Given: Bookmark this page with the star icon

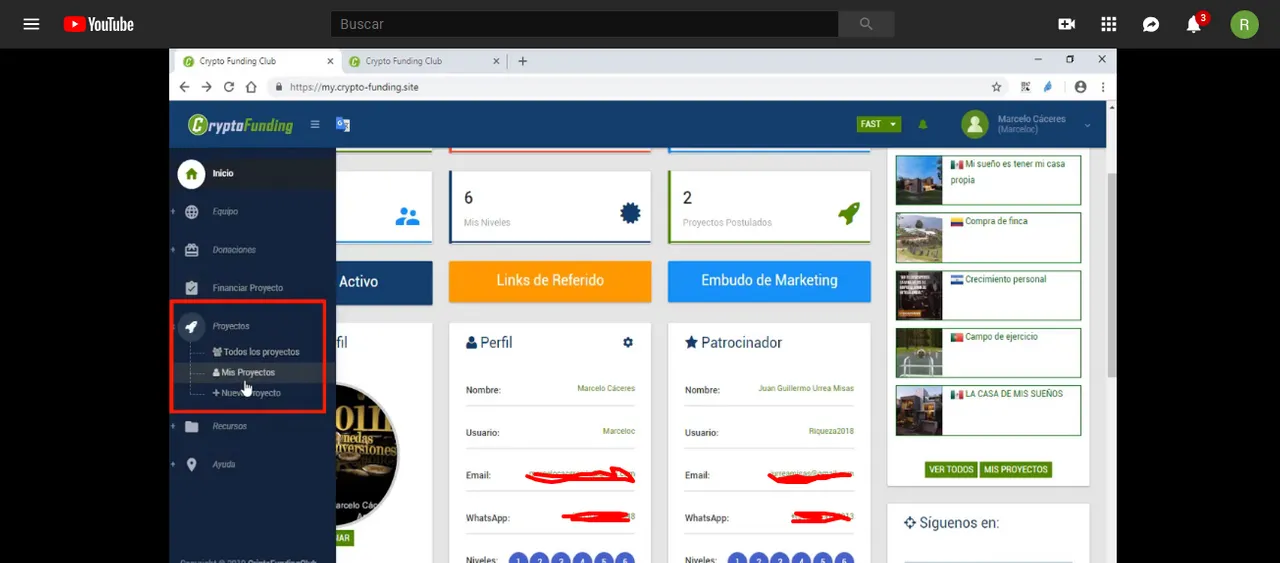Looking at the screenshot, I should [996, 87].
